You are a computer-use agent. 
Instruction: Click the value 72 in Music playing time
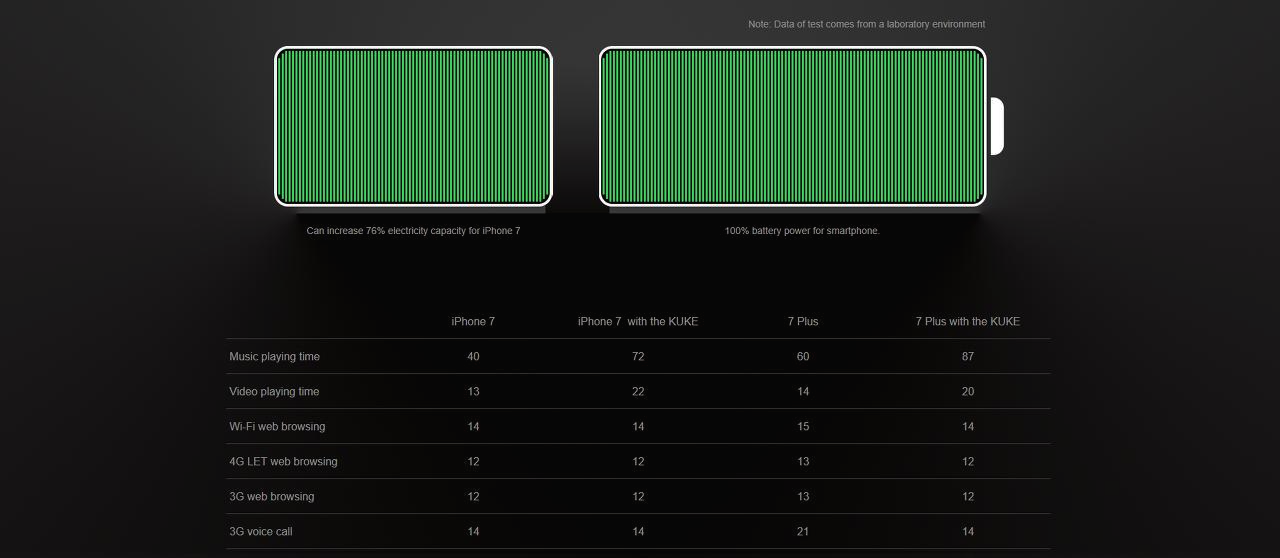click(638, 356)
